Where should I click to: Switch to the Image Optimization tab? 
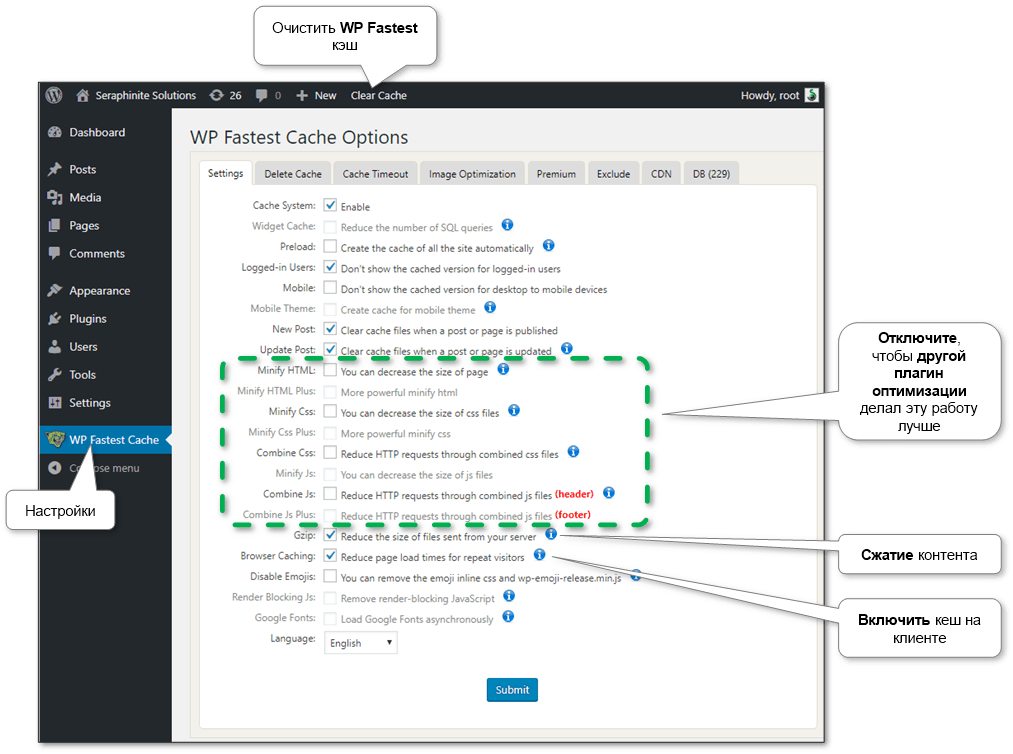(472, 174)
